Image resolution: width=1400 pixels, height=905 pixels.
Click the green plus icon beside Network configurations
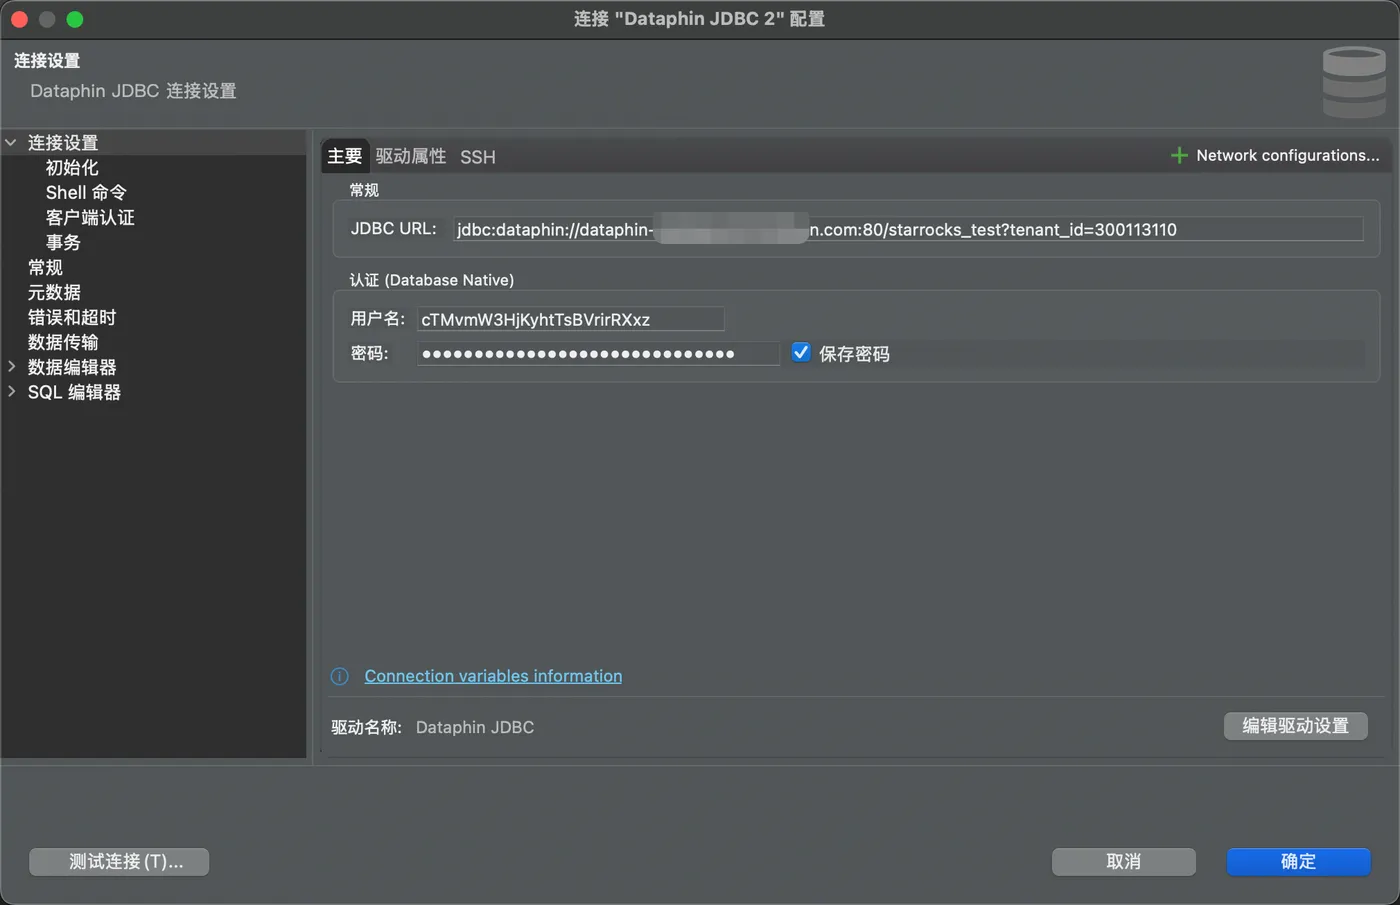pos(1179,156)
